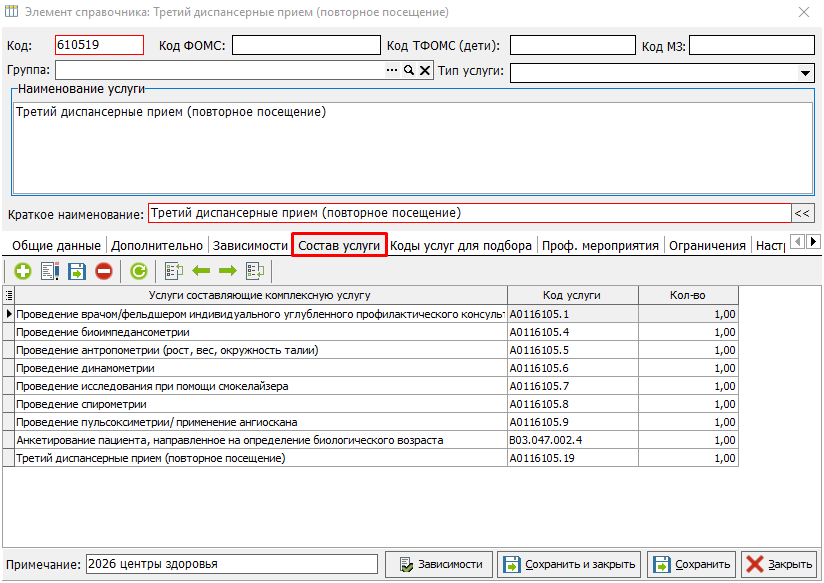The height and width of the screenshot is (583, 824).
Task: Click the Примечание input field
Action: tap(231, 564)
